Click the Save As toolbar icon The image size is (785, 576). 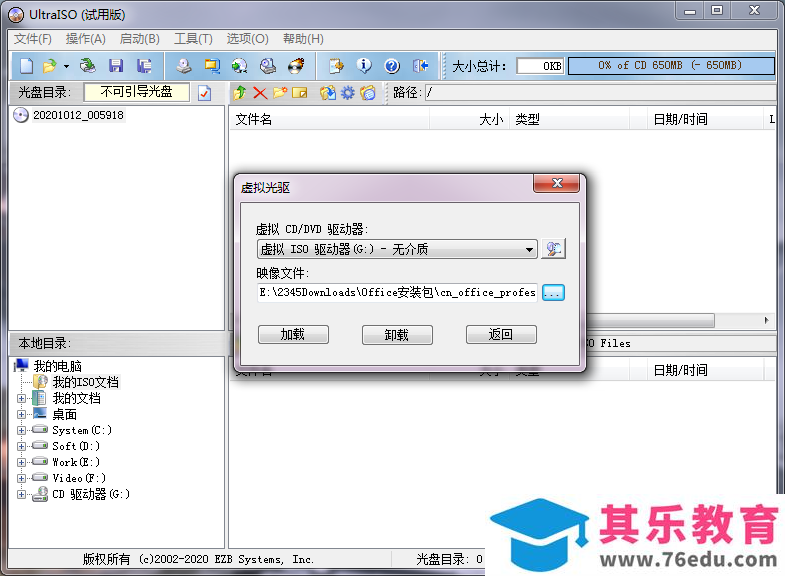coord(144,66)
